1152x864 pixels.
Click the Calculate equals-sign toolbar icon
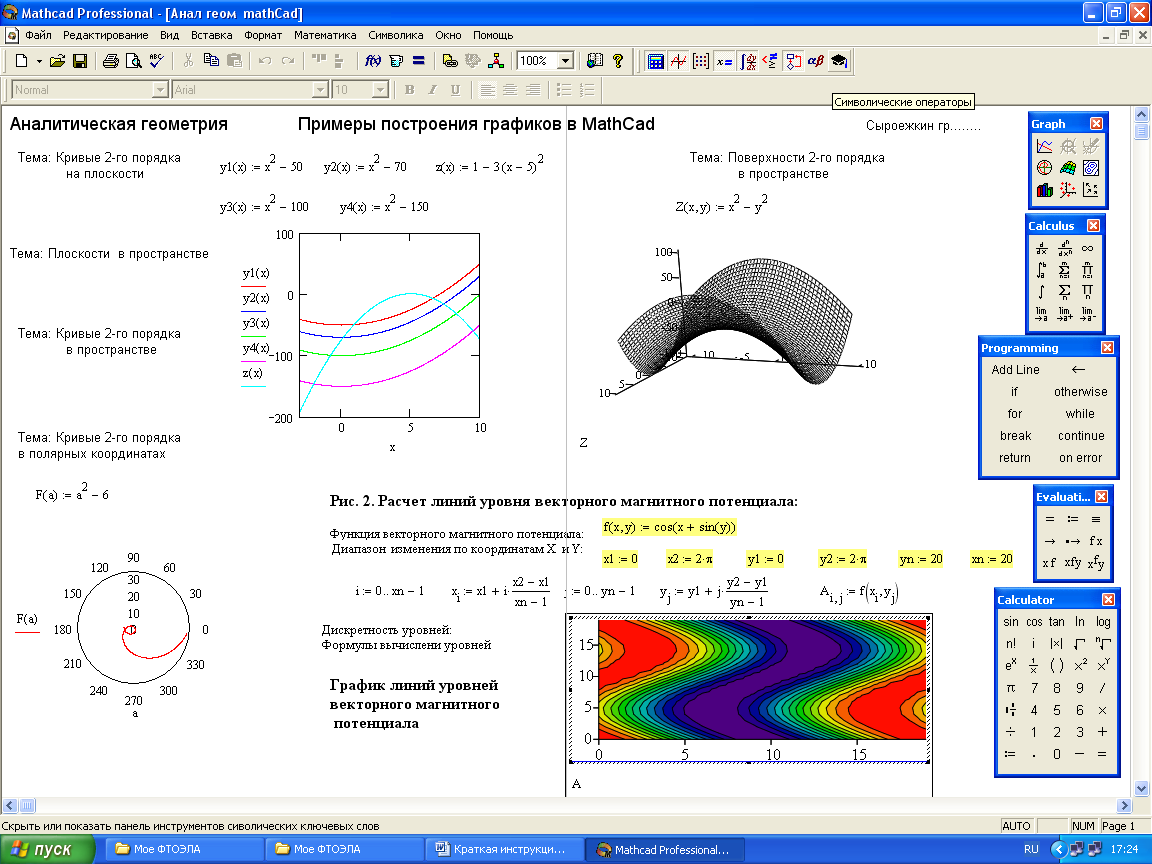(x=418, y=61)
